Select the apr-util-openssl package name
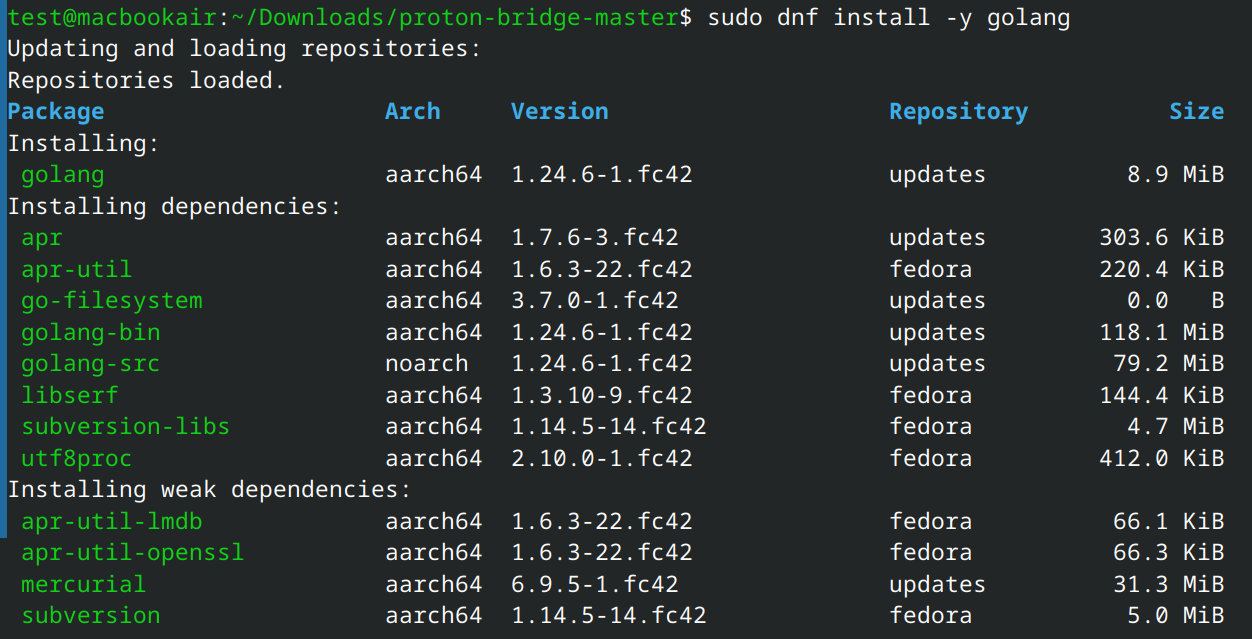 pyautogui.click(x=132, y=553)
